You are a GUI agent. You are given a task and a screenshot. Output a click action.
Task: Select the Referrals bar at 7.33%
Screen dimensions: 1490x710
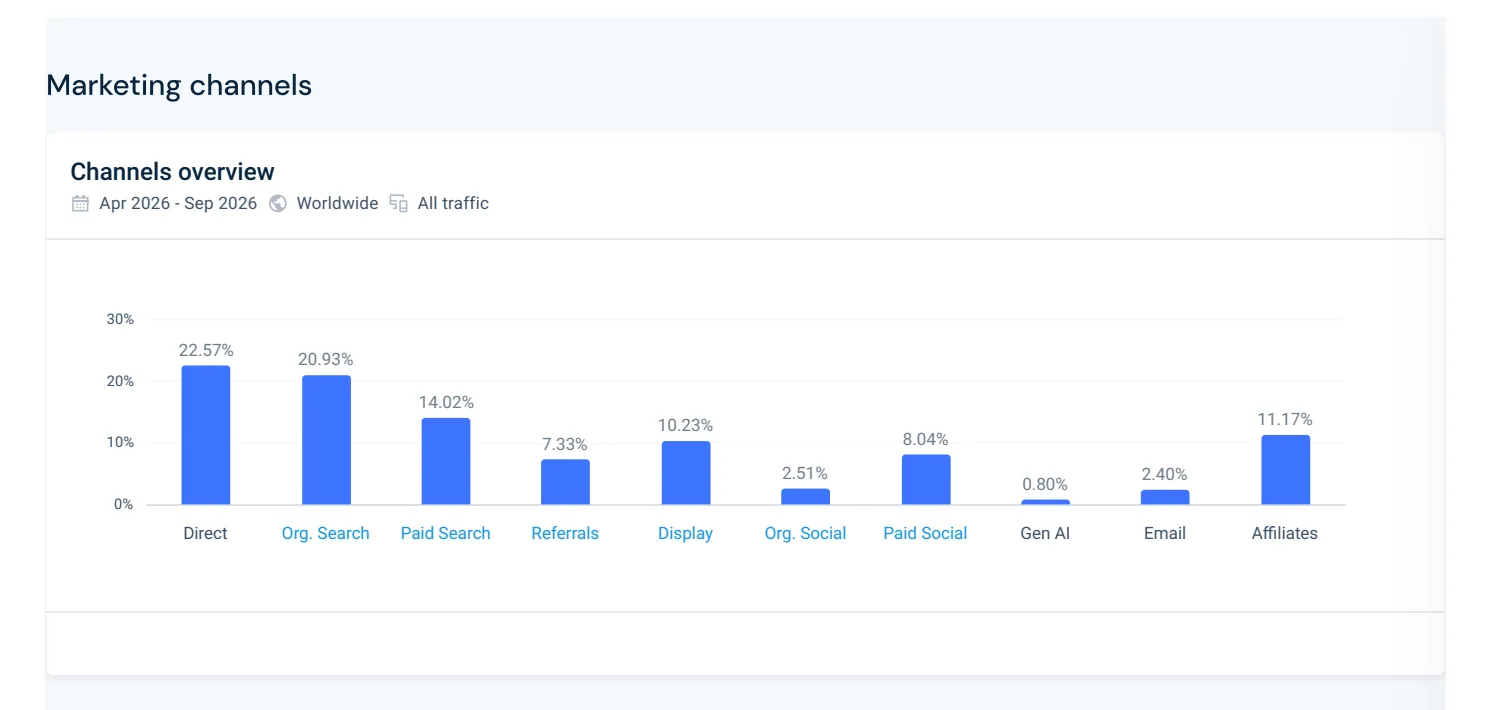[566, 482]
